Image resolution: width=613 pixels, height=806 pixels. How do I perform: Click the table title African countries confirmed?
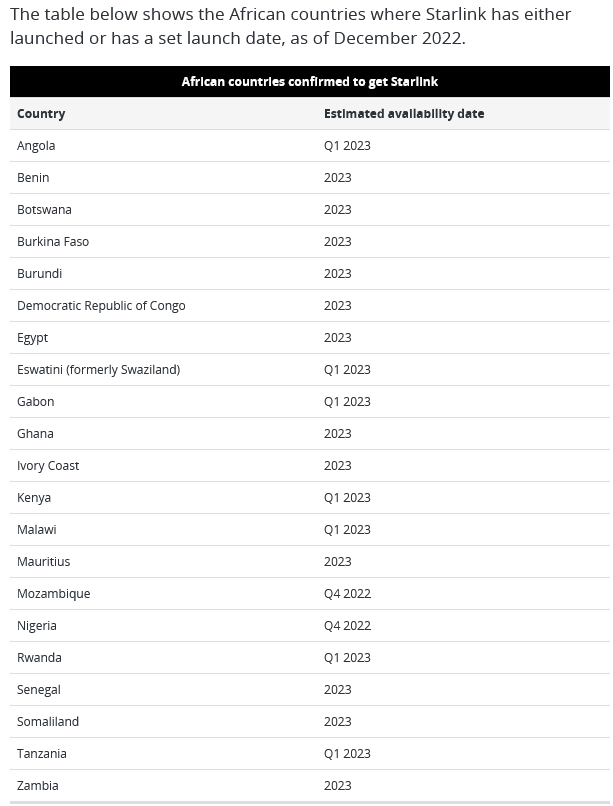pyautogui.click(x=310, y=82)
